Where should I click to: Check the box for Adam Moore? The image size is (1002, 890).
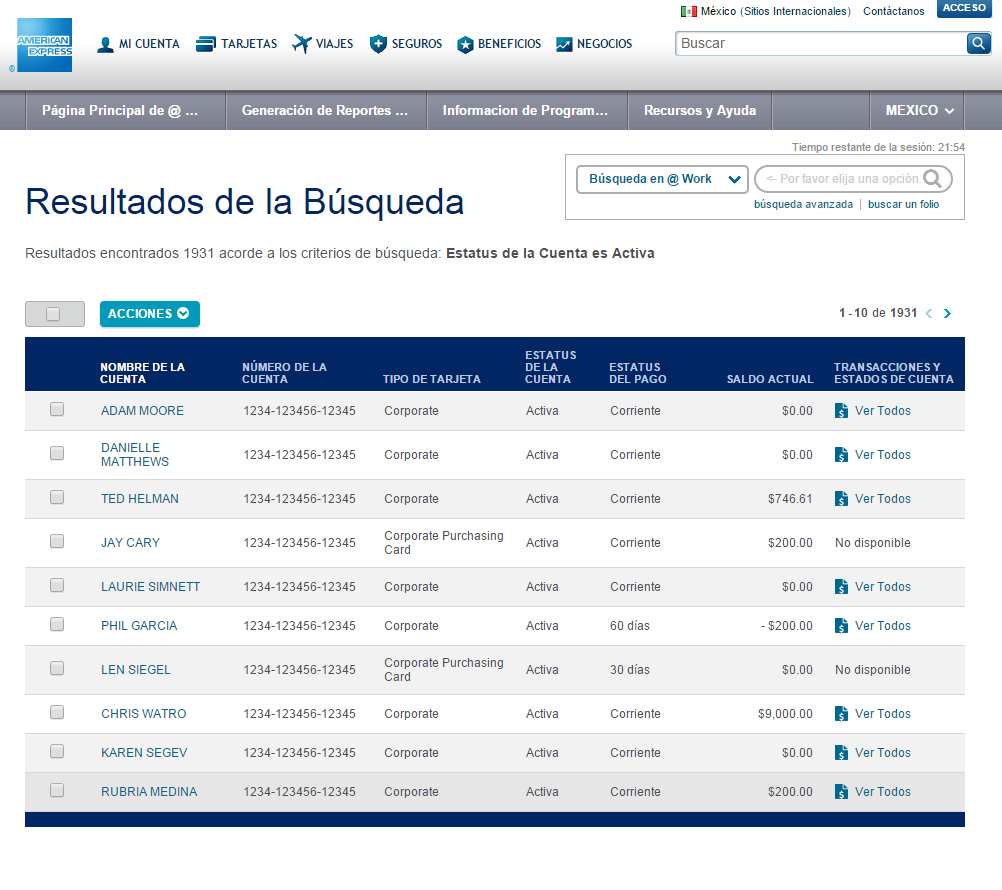(x=57, y=409)
